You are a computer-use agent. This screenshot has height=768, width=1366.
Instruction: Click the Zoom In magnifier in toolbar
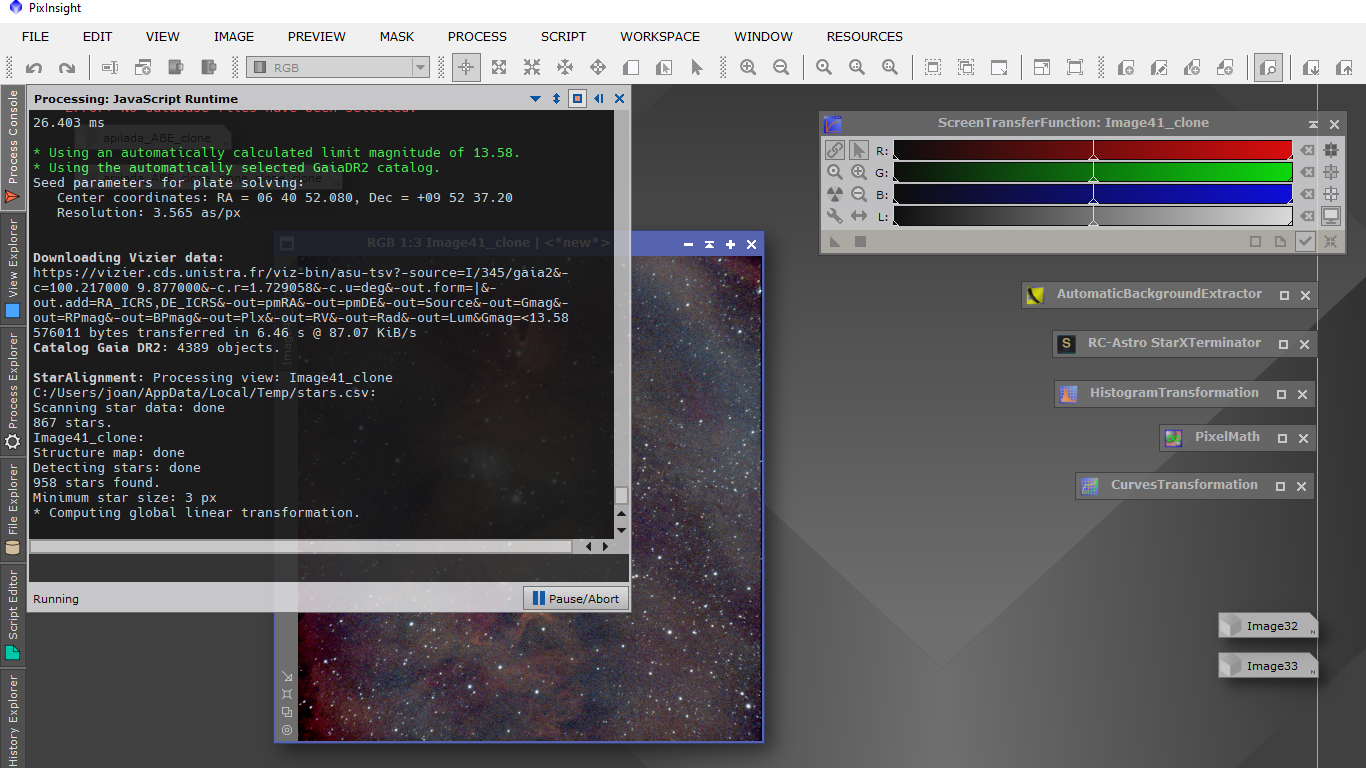[748, 68]
